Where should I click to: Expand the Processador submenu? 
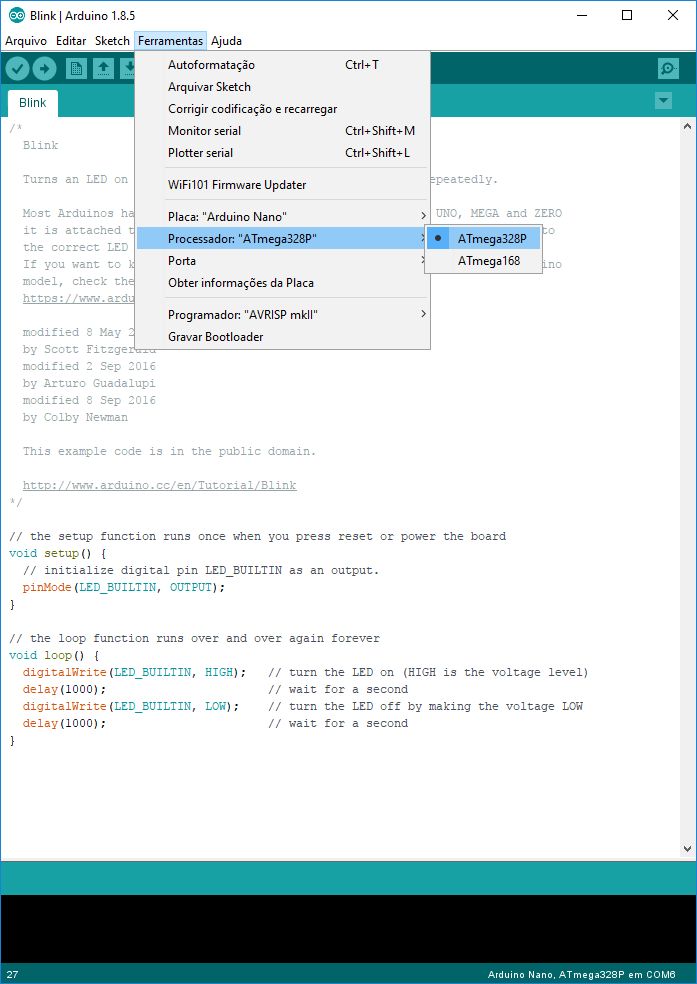click(x=283, y=238)
